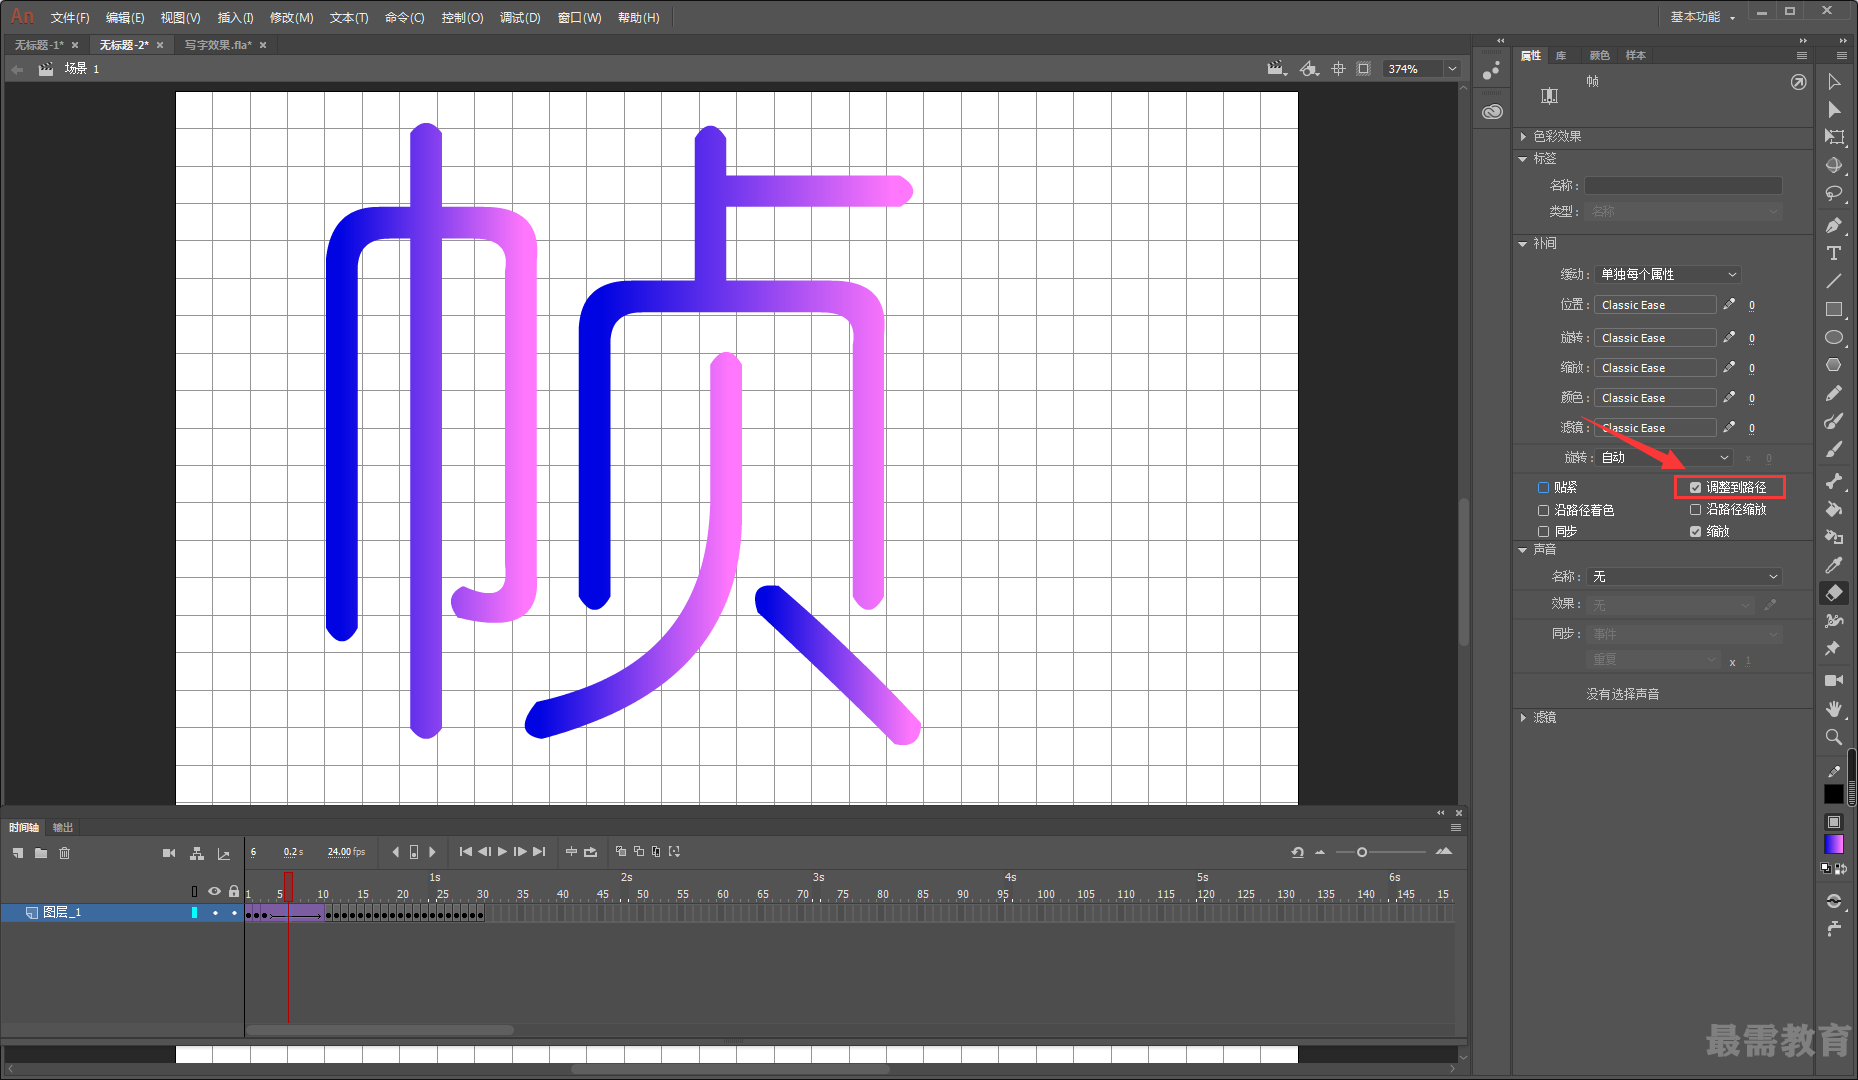Switch to the 库 panel tab
Viewport: 1858px width, 1080px height.
[x=1561, y=55]
